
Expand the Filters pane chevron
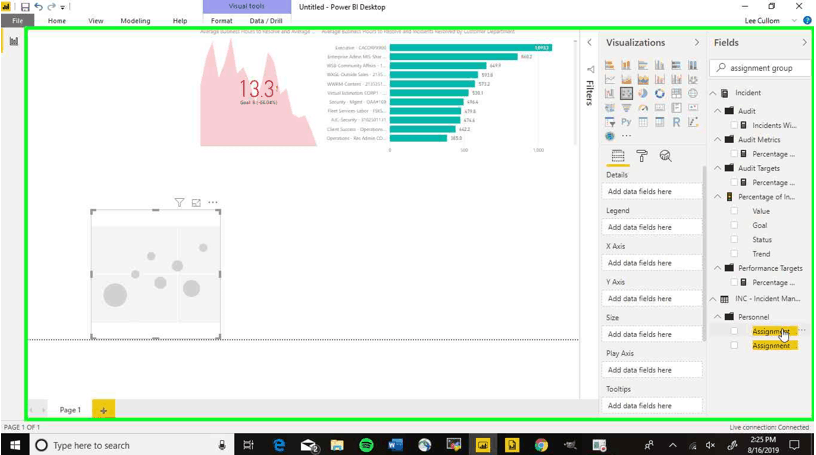coord(590,42)
